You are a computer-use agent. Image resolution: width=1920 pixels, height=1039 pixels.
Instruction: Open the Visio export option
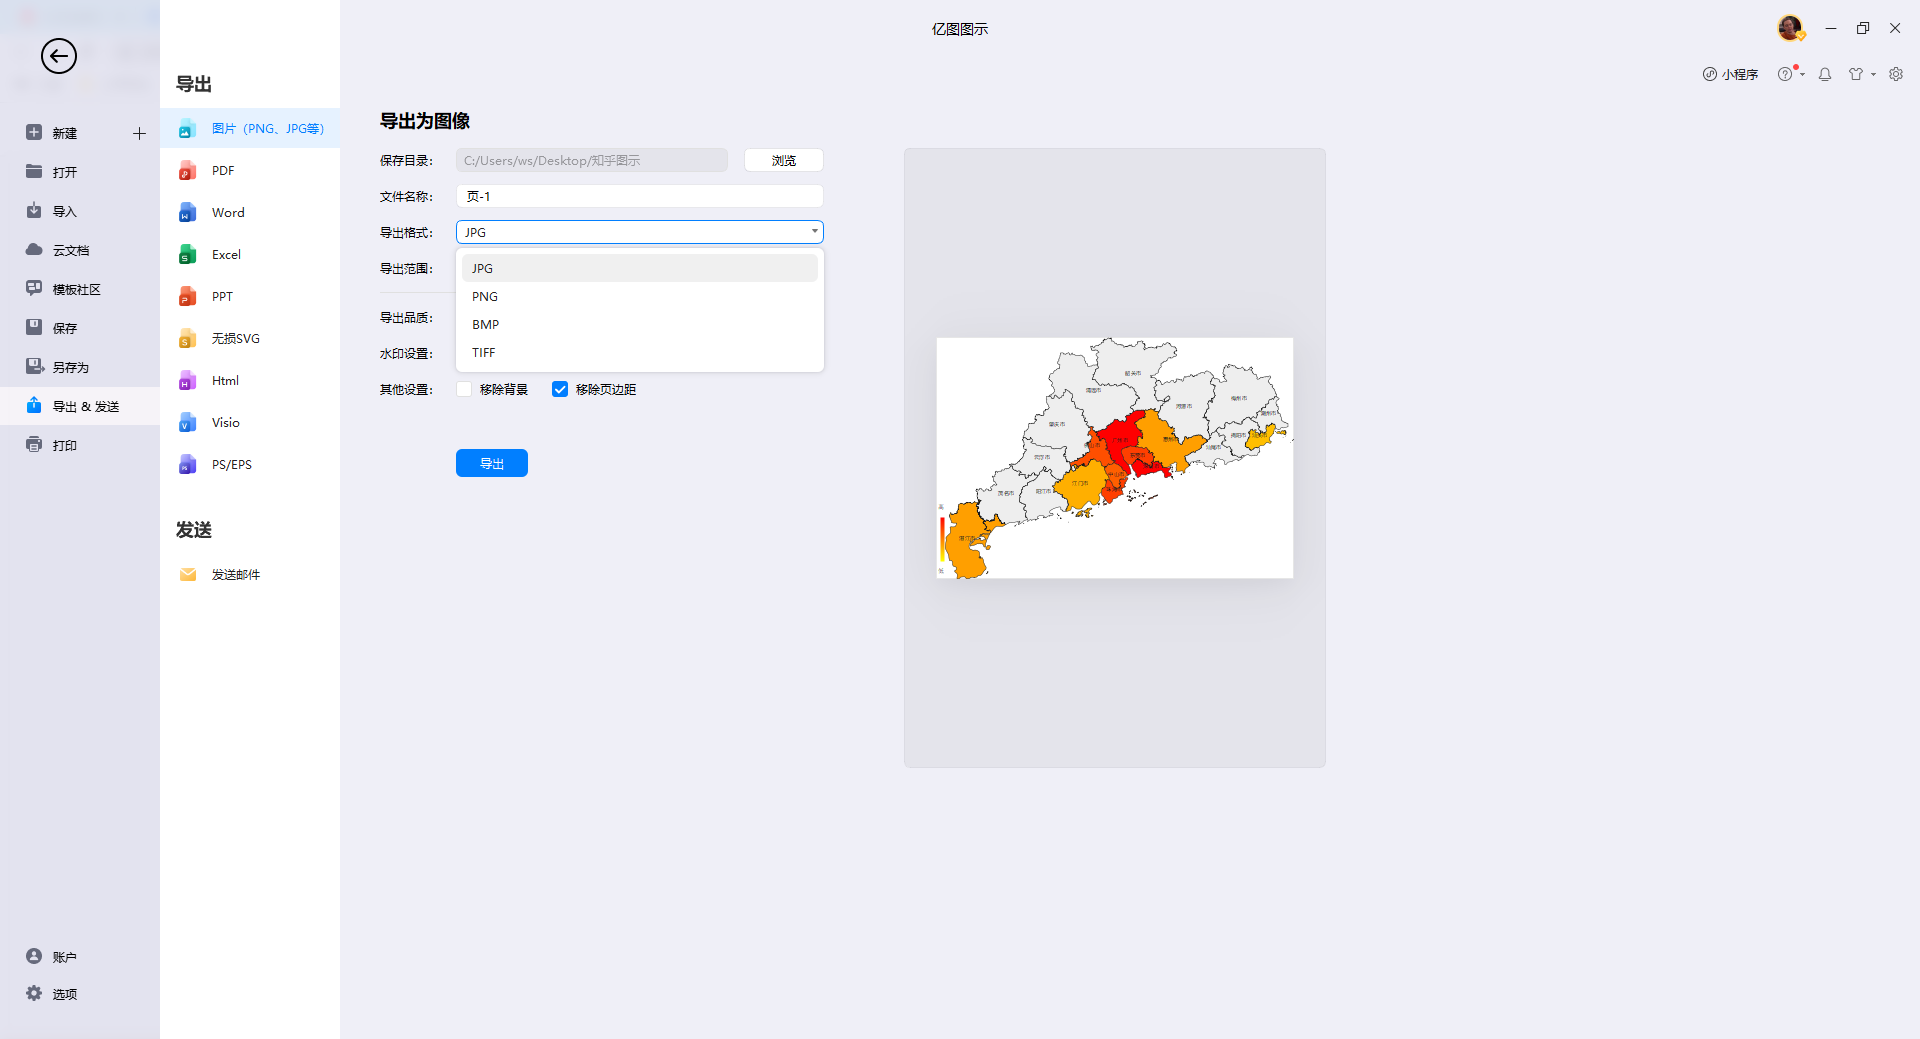224,422
